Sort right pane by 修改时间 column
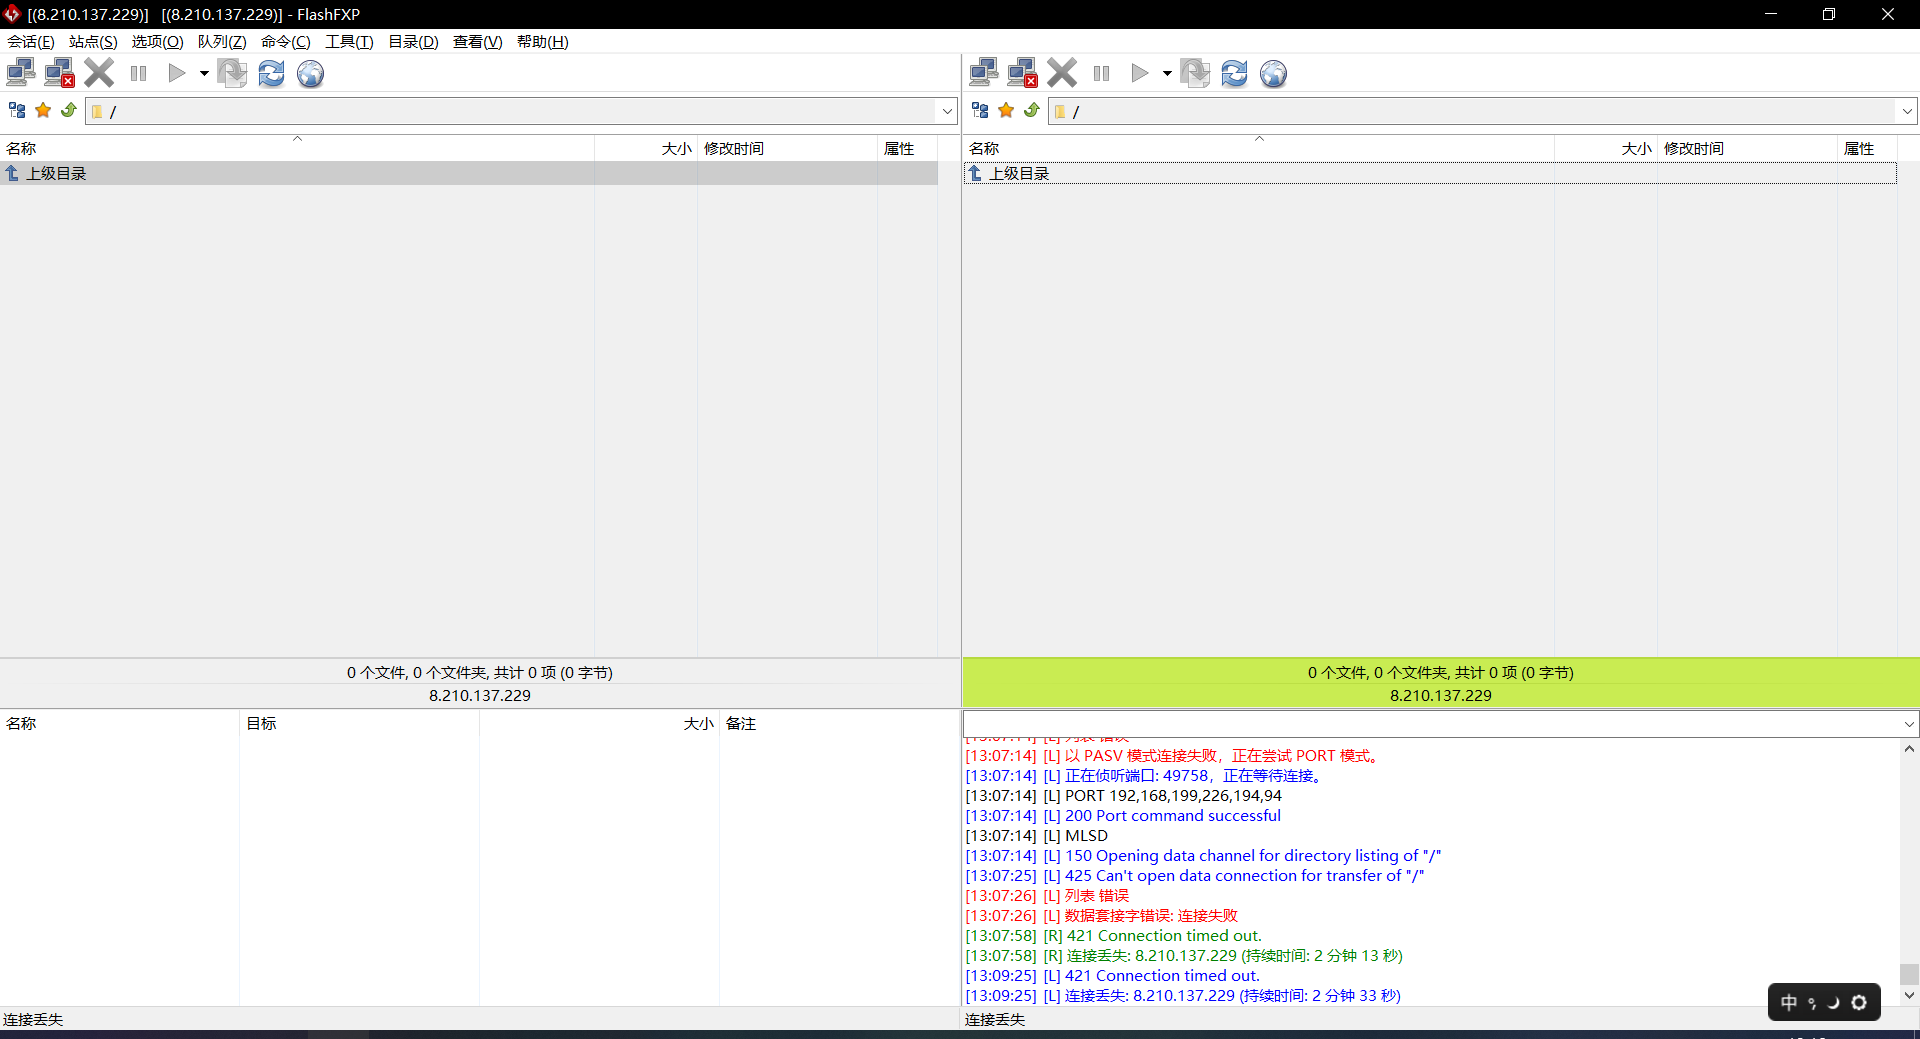The height and width of the screenshot is (1039, 1920). 1747,148
